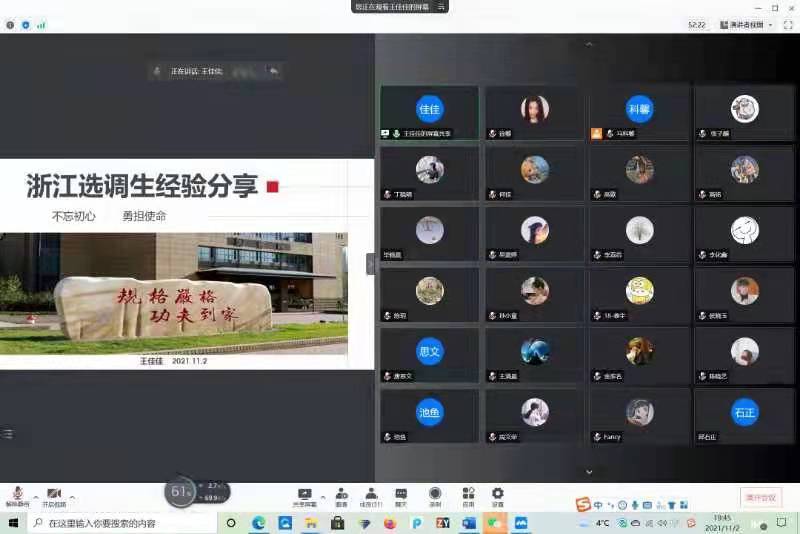
Task: Click the red leave meeting button
Action: point(761,496)
